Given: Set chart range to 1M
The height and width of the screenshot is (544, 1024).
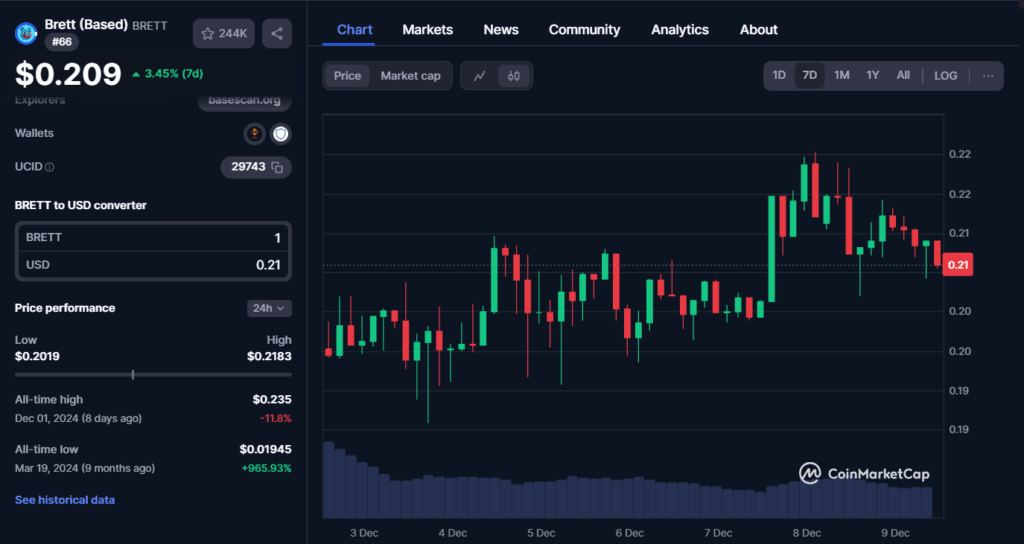Looking at the screenshot, I should (842, 75).
